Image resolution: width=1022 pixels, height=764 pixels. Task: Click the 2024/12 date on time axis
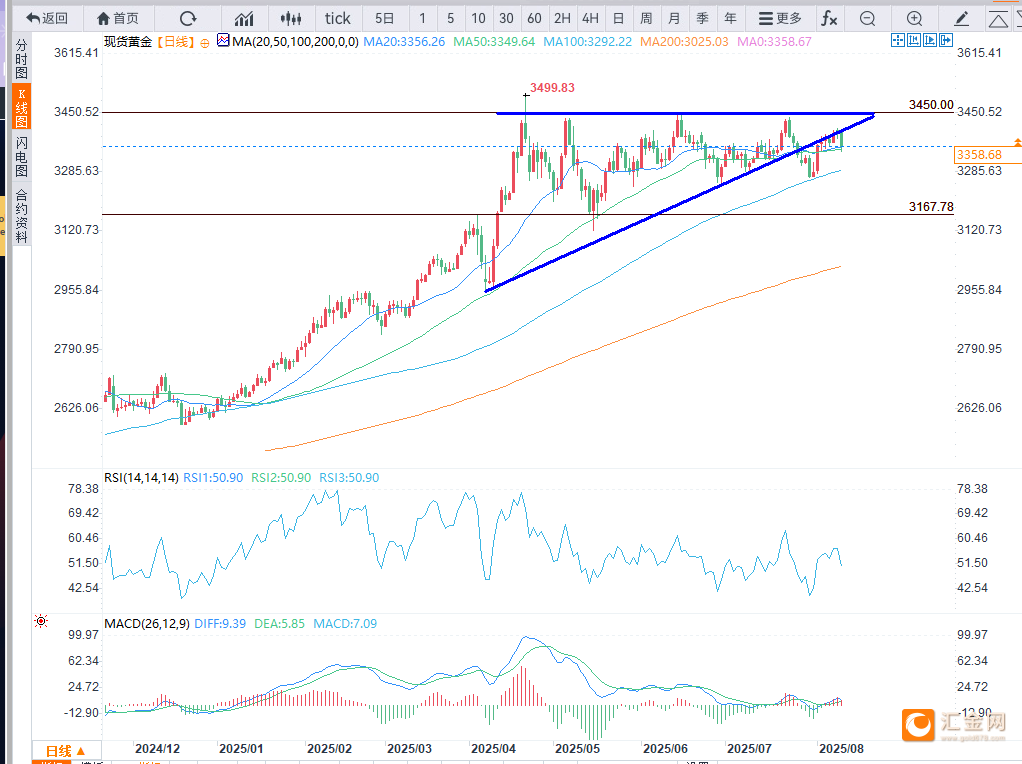tap(157, 749)
